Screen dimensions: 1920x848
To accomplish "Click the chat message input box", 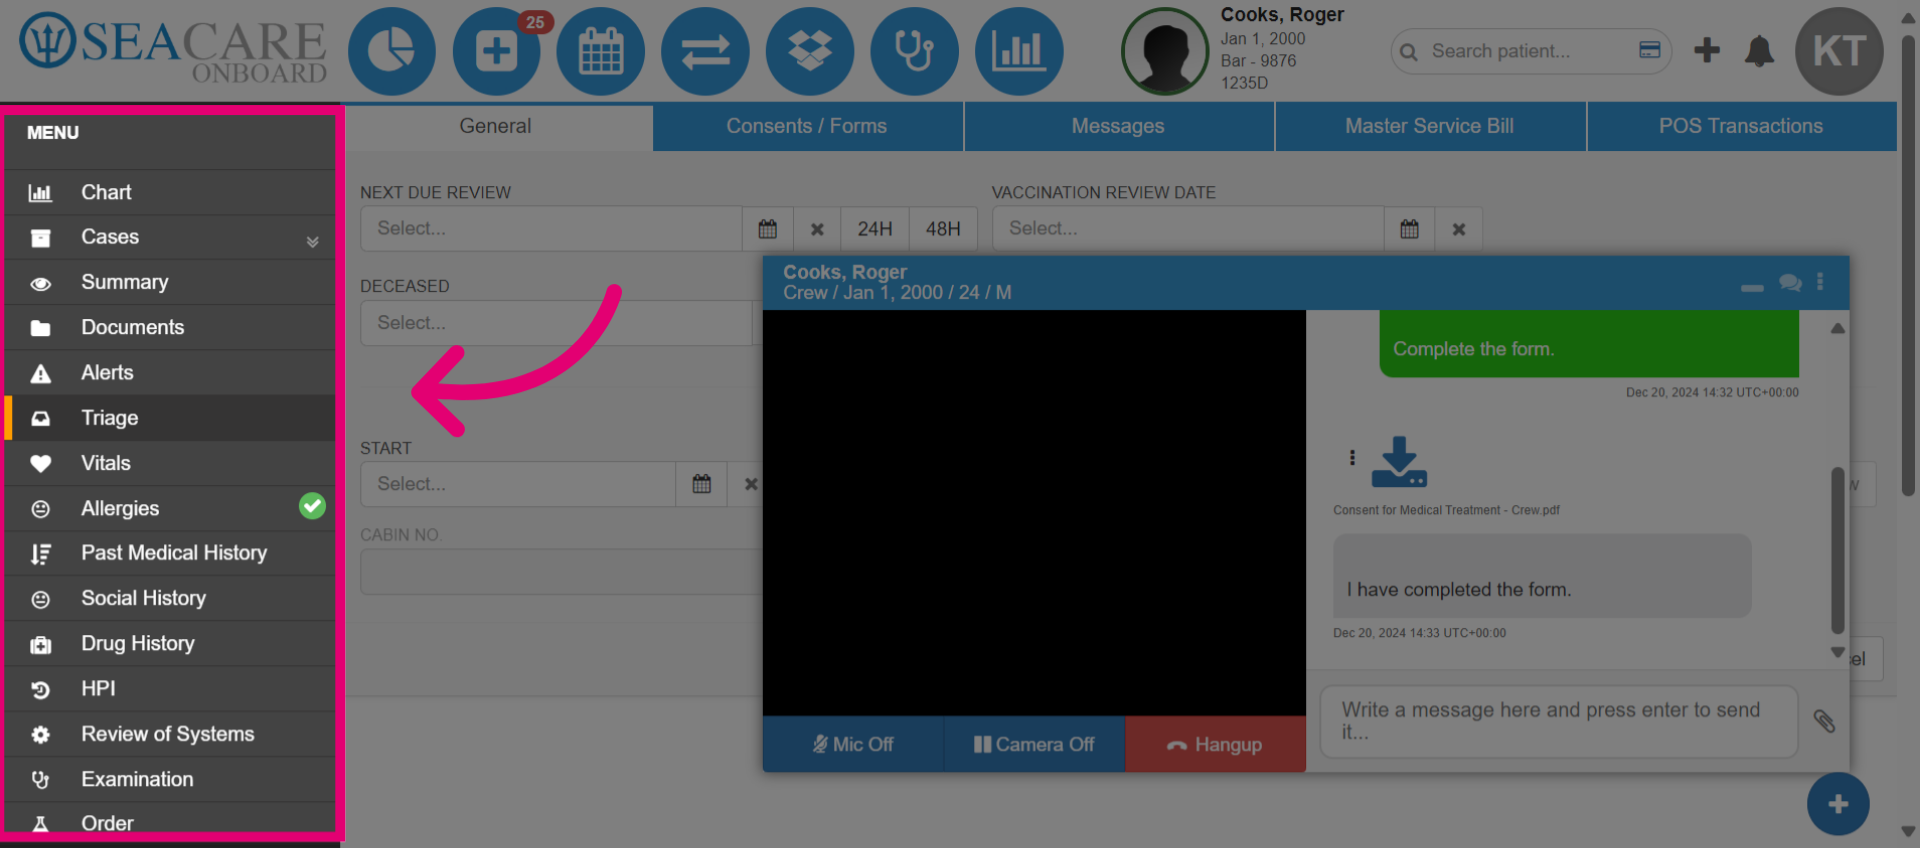I will click(1559, 721).
